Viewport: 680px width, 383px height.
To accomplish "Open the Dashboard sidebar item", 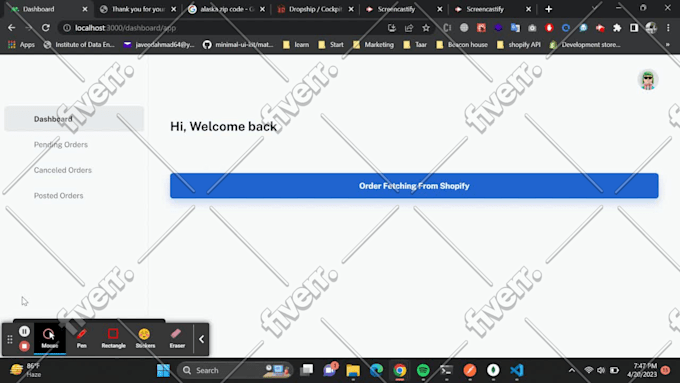I will [x=74, y=119].
